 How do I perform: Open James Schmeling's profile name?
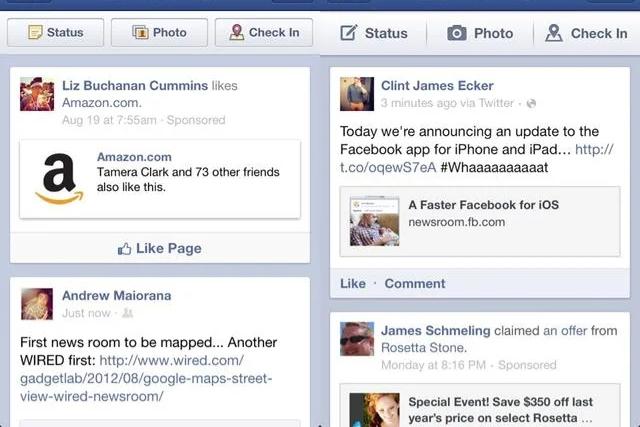(436, 331)
